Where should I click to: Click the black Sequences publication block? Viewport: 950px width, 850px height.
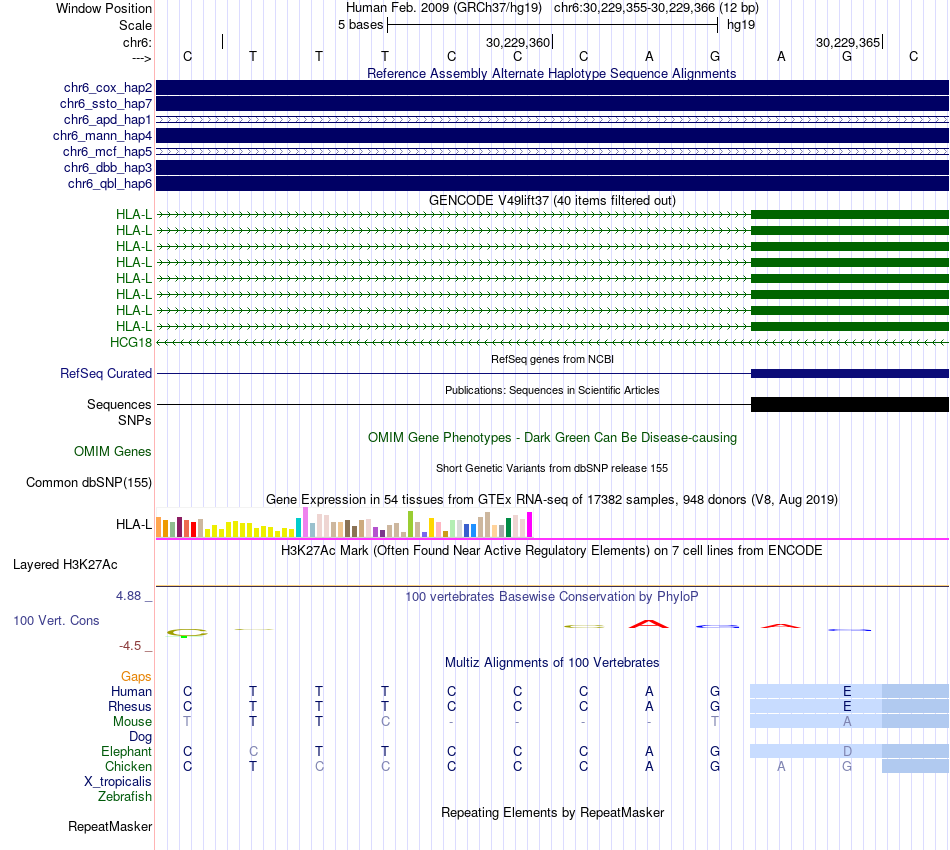coord(850,405)
